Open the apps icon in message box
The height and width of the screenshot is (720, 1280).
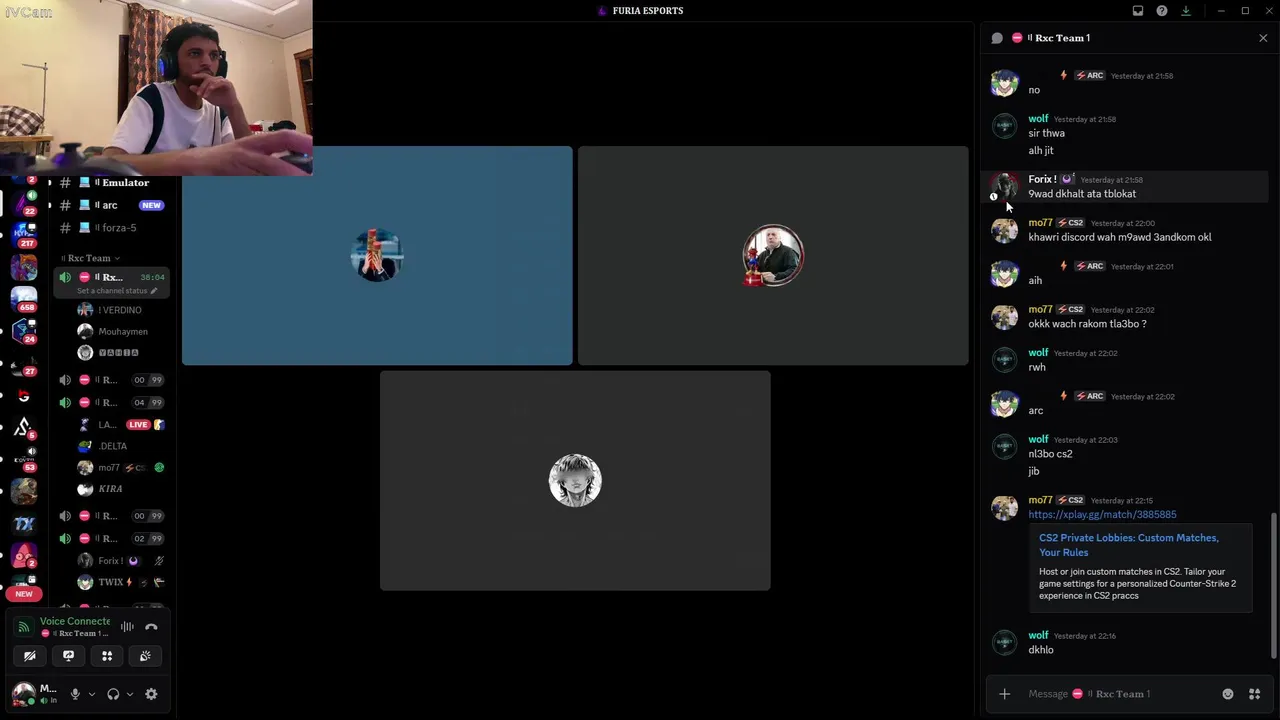click(x=1254, y=694)
